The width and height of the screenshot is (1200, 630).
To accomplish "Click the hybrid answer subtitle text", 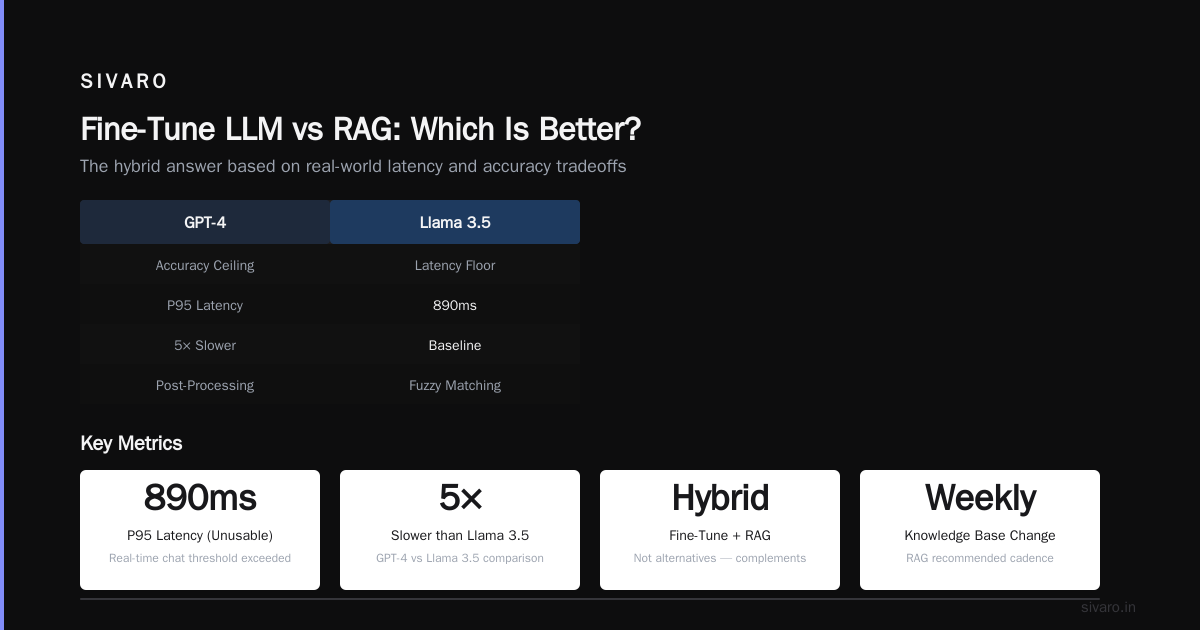I will click(x=353, y=166).
